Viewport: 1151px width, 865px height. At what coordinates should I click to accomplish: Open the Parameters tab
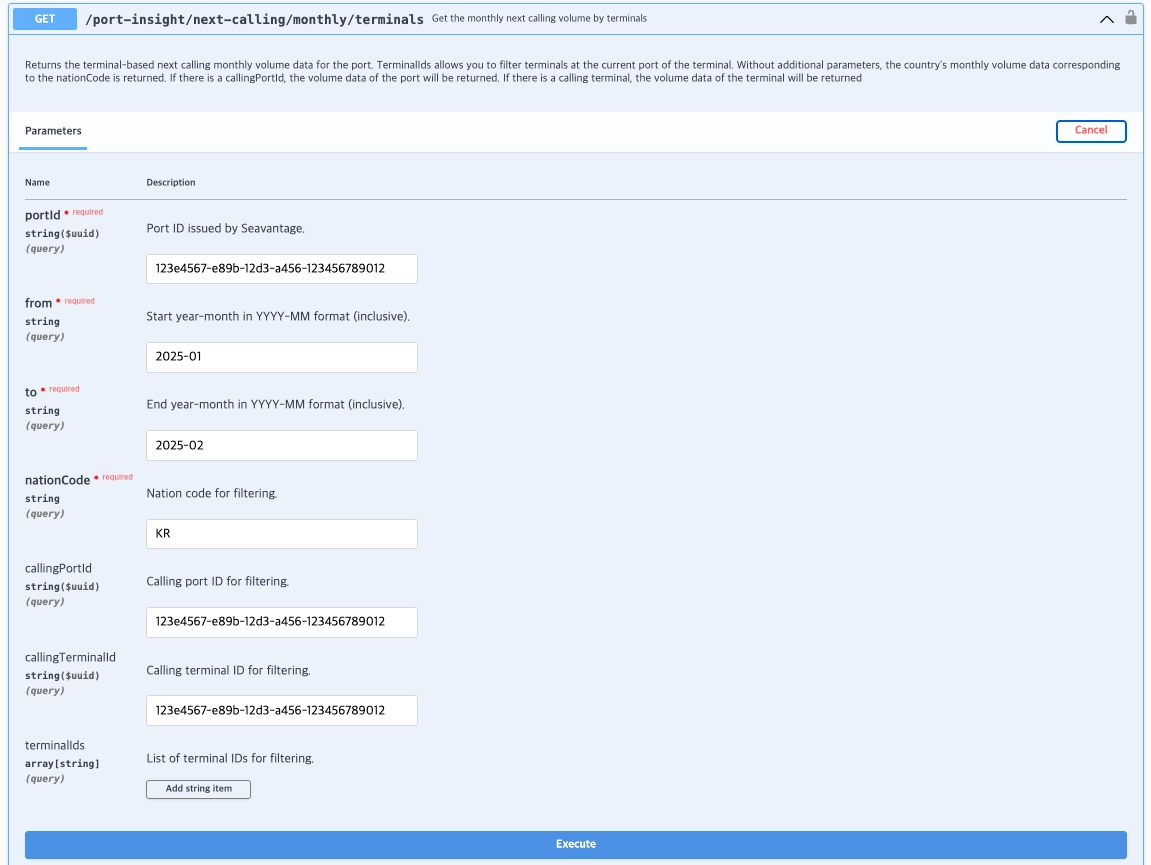pos(53,131)
